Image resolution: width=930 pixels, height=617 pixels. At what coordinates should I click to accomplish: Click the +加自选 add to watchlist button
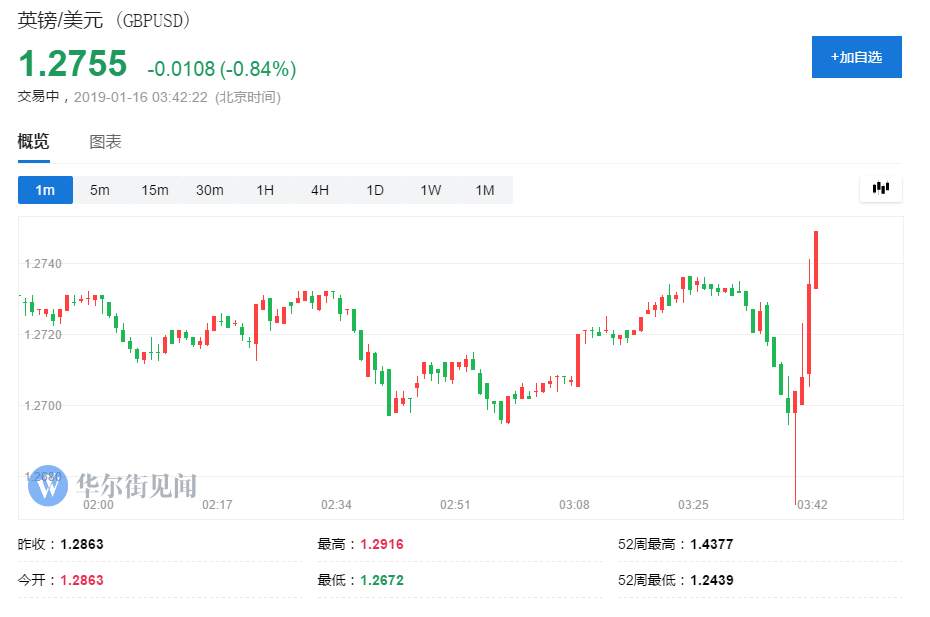point(856,57)
